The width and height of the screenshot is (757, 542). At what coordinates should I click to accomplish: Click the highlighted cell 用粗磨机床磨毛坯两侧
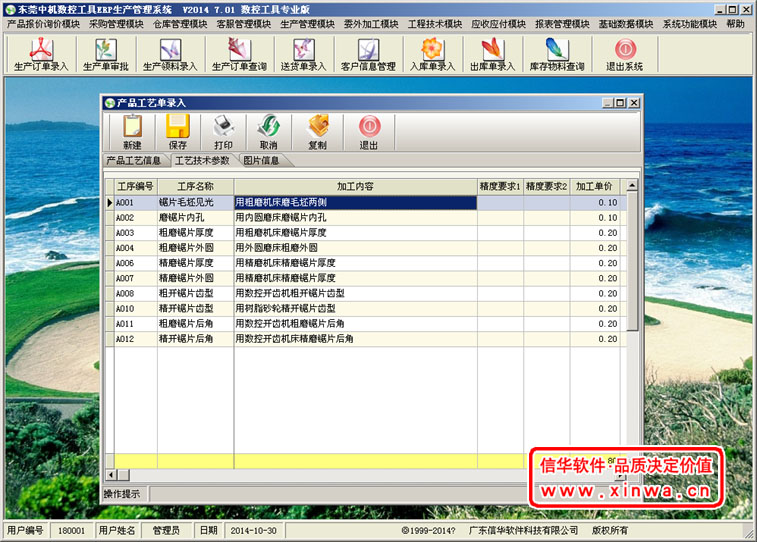[x=355, y=203]
